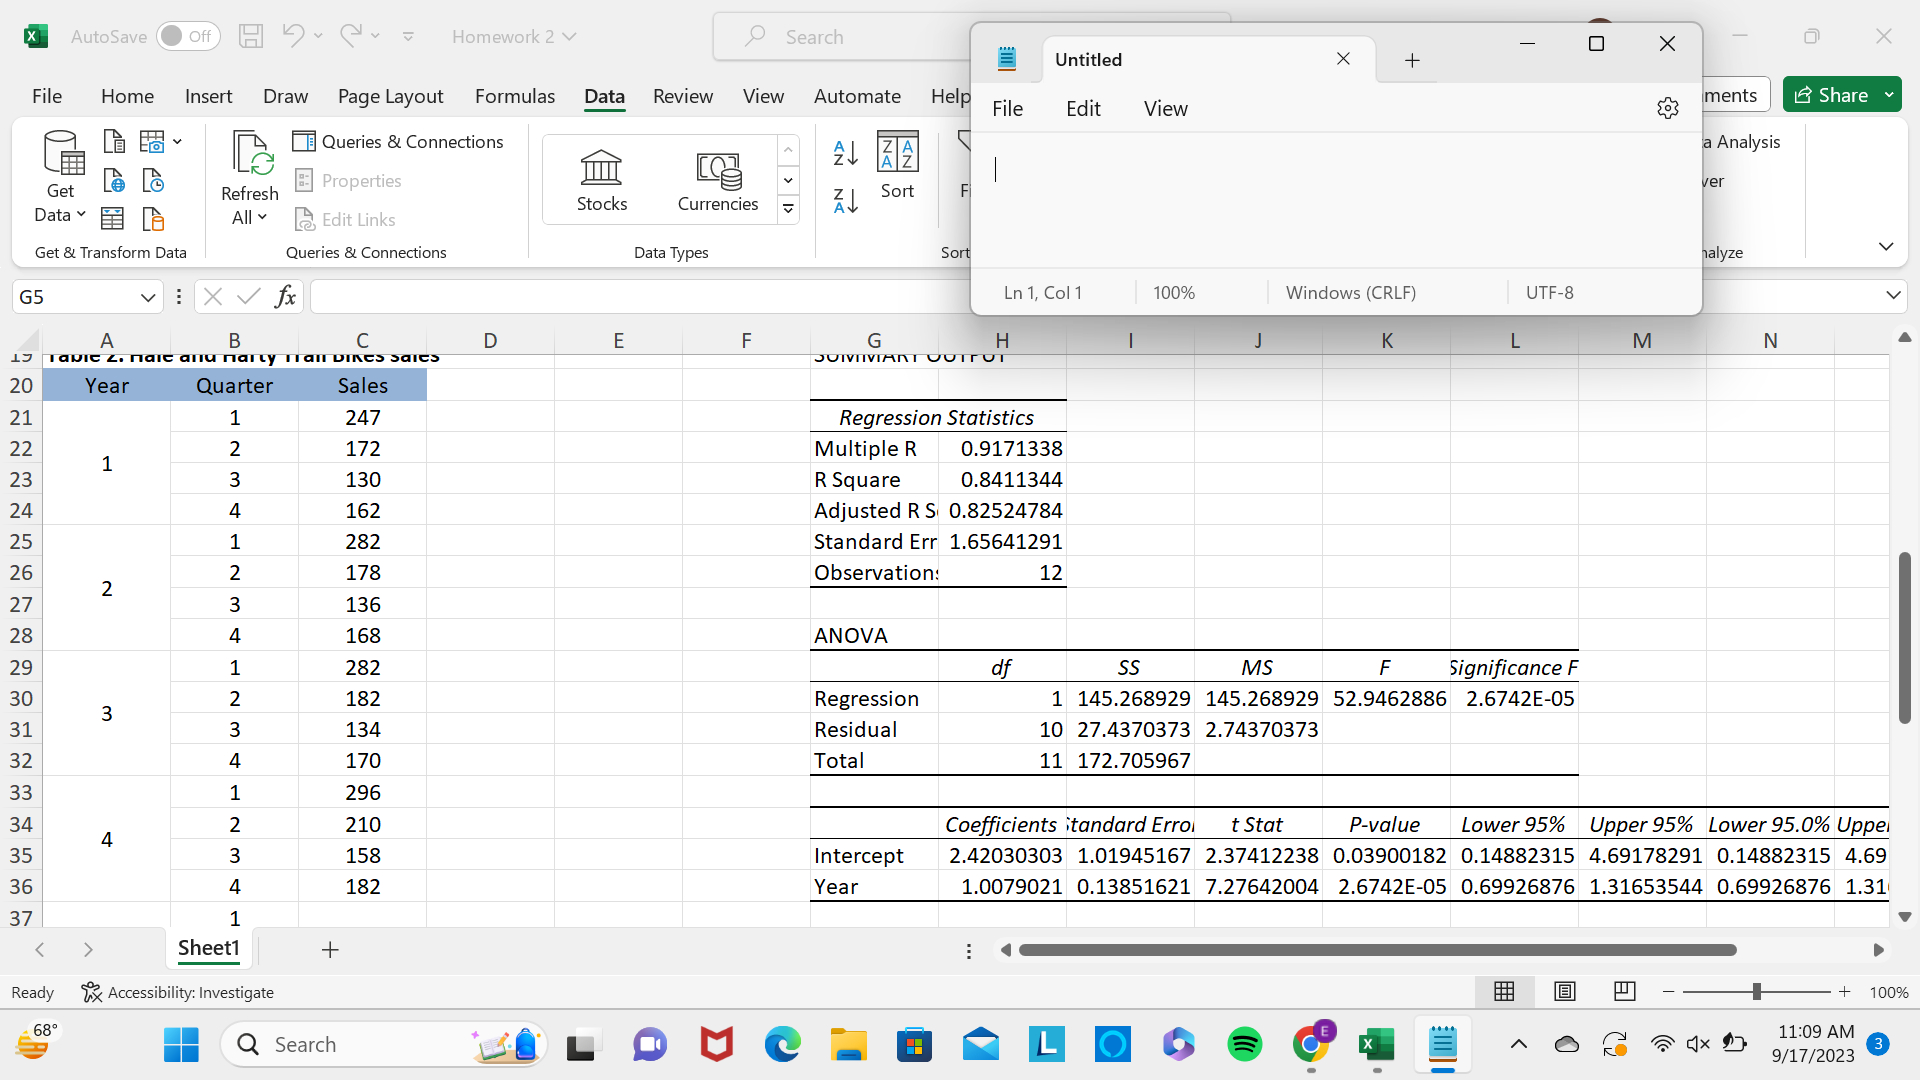Click the zoom slider handle

[x=1756, y=991]
